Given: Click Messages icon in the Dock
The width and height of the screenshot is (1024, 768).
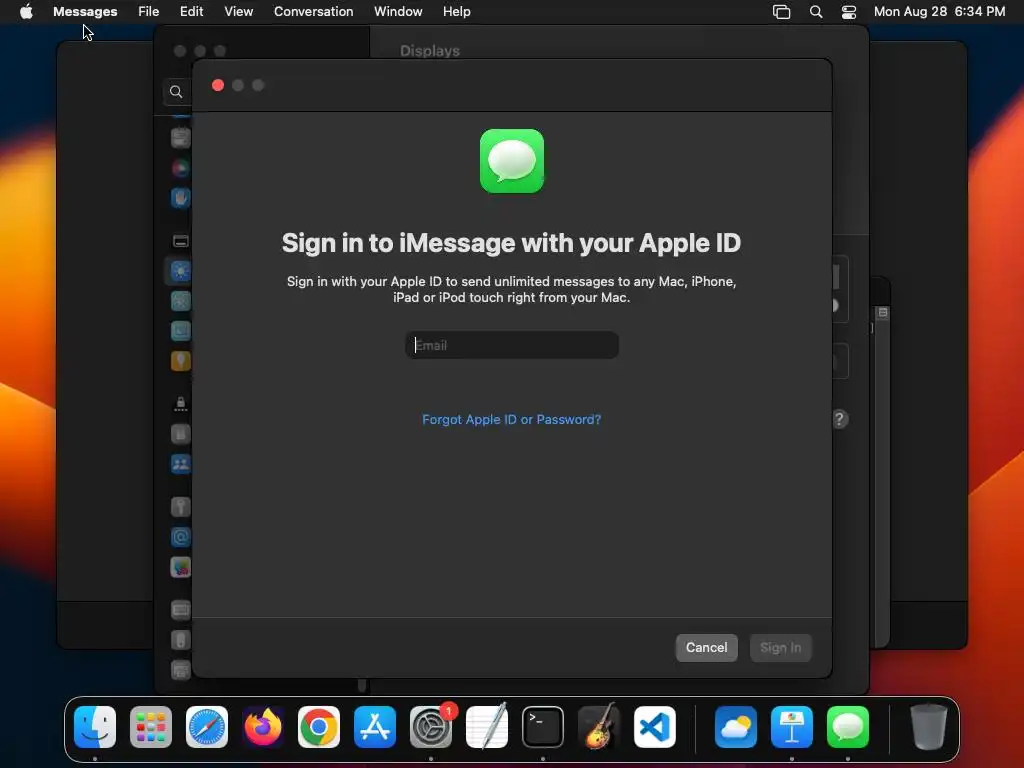Looking at the screenshot, I should [x=848, y=727].
